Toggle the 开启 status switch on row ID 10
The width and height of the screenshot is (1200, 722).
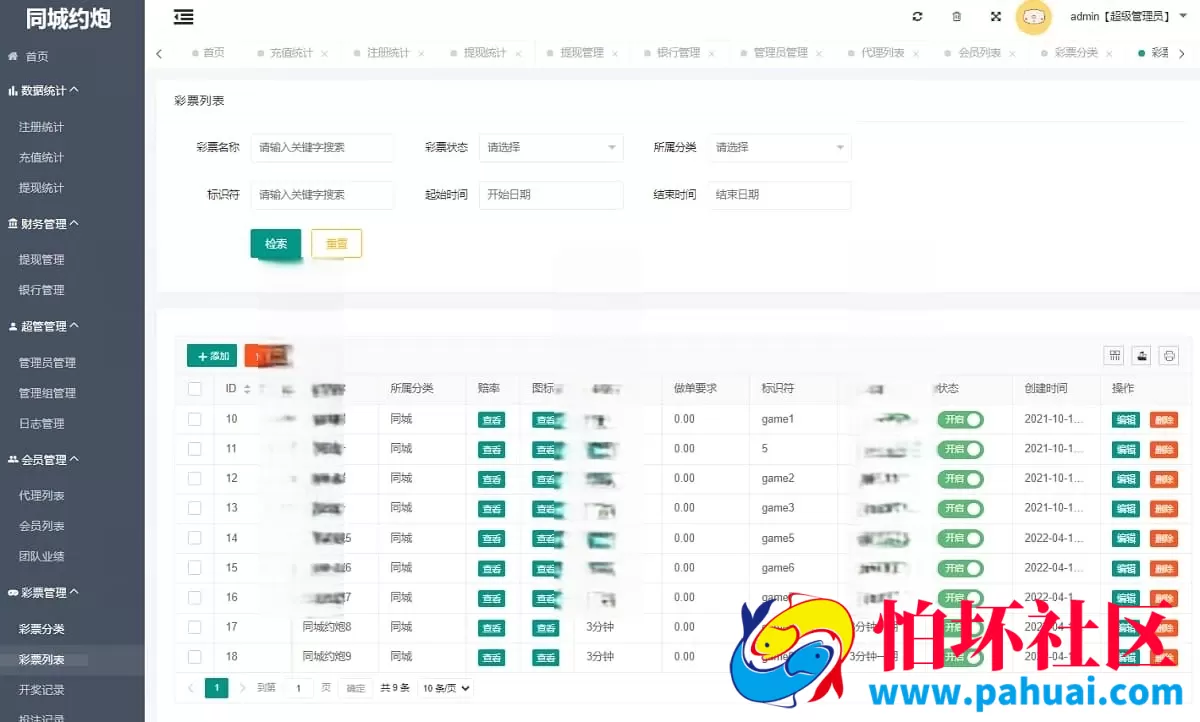tap(961, 419)
